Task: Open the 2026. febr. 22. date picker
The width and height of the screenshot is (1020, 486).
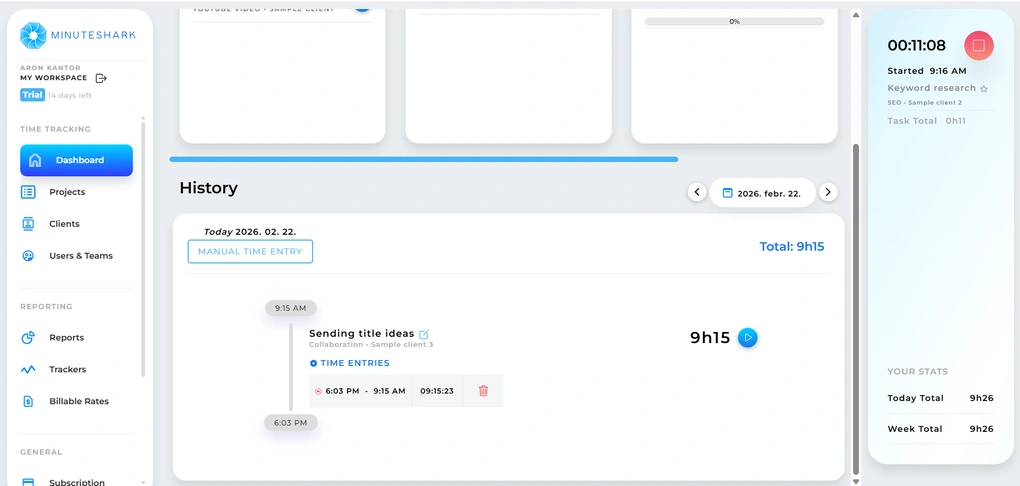Action: click(762, 193)
